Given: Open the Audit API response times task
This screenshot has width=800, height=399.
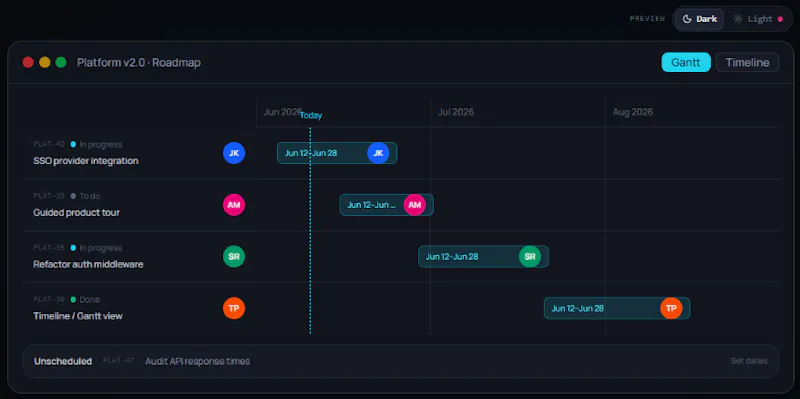Looking at the screenshot, I should (x=197, y=361).
